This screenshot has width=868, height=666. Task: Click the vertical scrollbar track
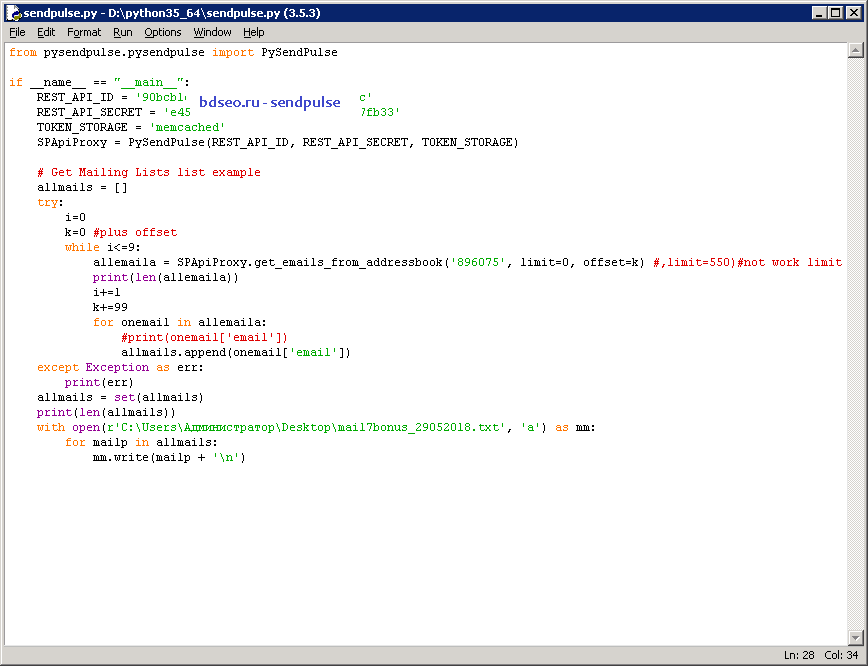pyautogui.click(x=855, y=343)
